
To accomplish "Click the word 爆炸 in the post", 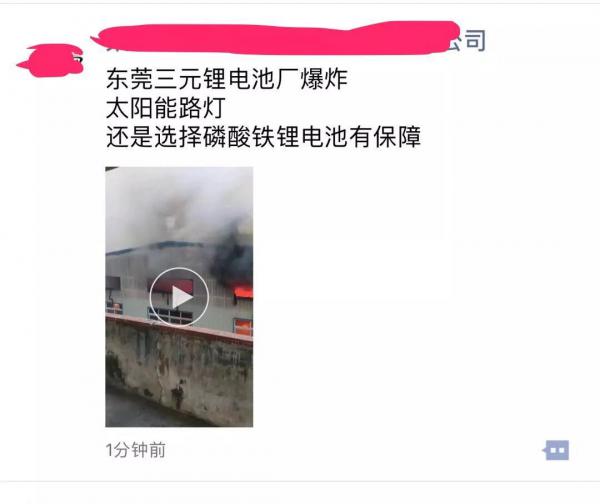I will pos(324,79).
